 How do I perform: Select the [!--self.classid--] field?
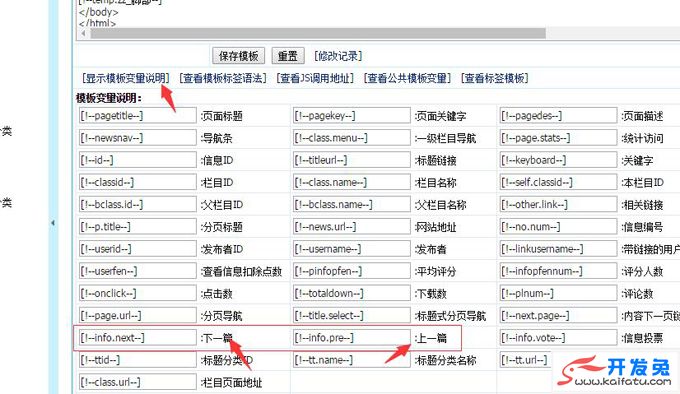(x=558, y=182)
